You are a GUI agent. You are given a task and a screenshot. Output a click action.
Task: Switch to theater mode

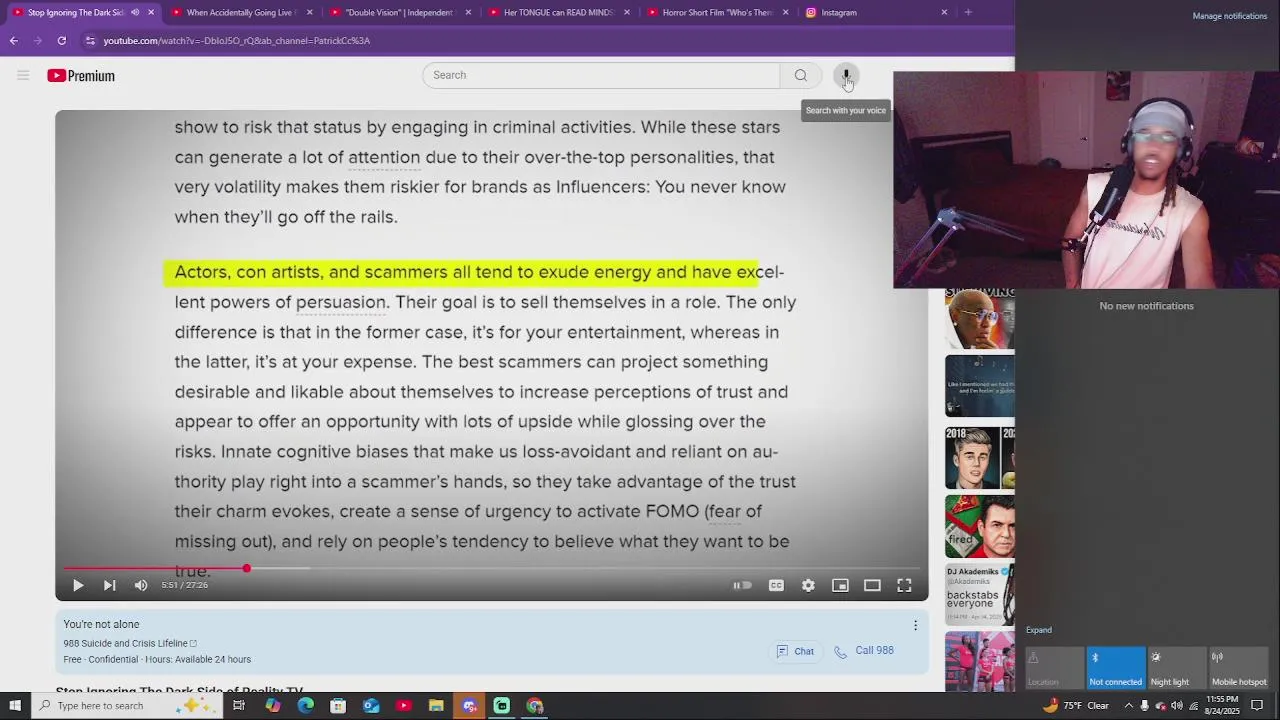pyautogui.click(x=872, y=585)
